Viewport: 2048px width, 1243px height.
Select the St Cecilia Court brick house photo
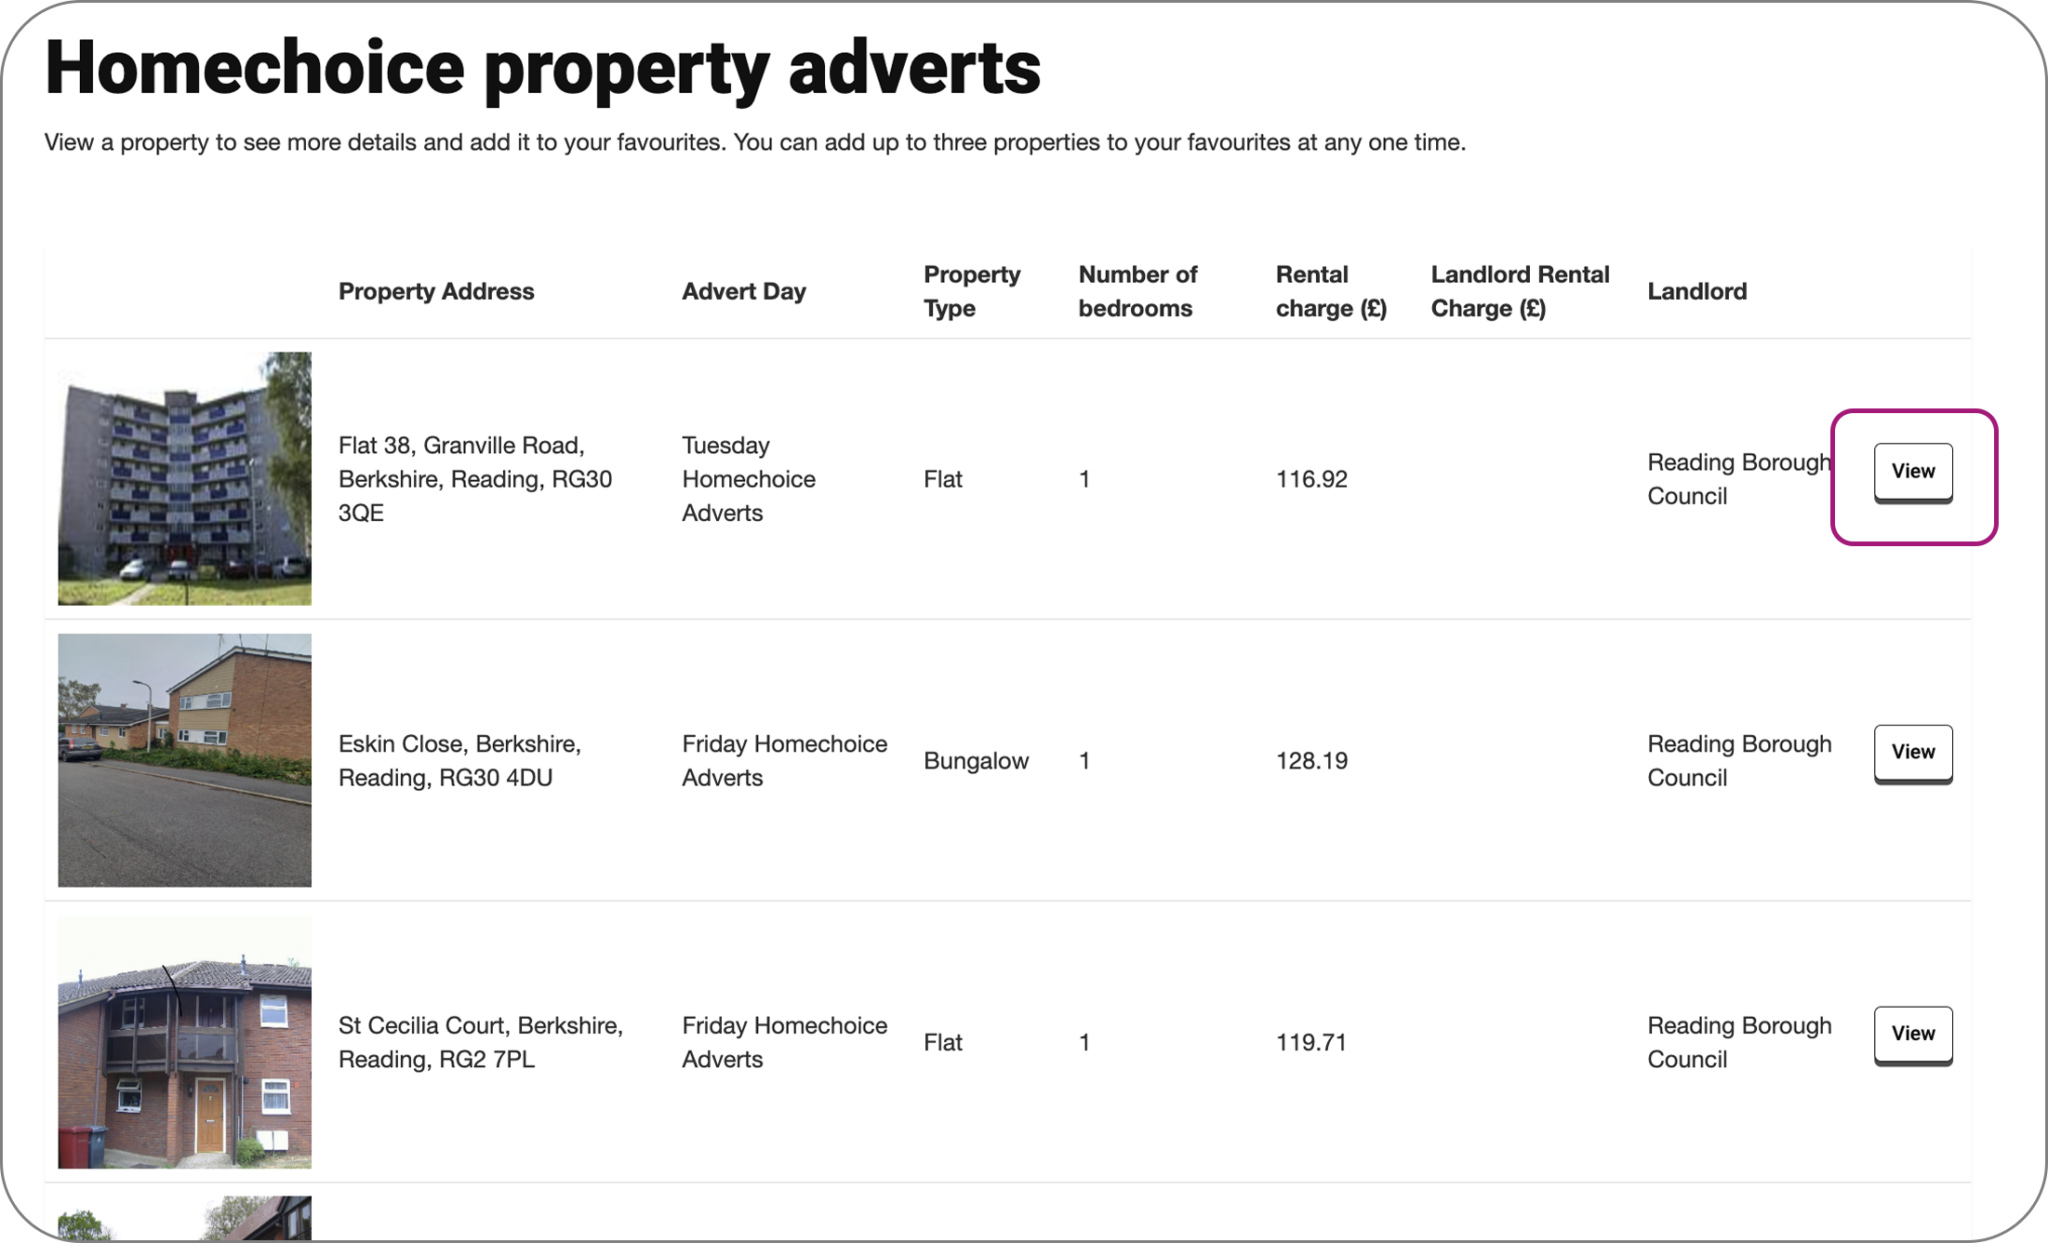tap(184, 1042)
